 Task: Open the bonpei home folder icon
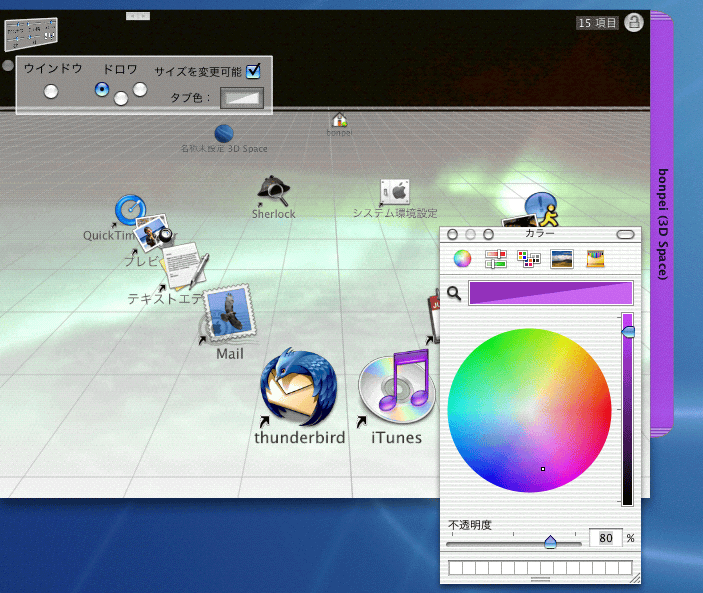pos(339,120)
